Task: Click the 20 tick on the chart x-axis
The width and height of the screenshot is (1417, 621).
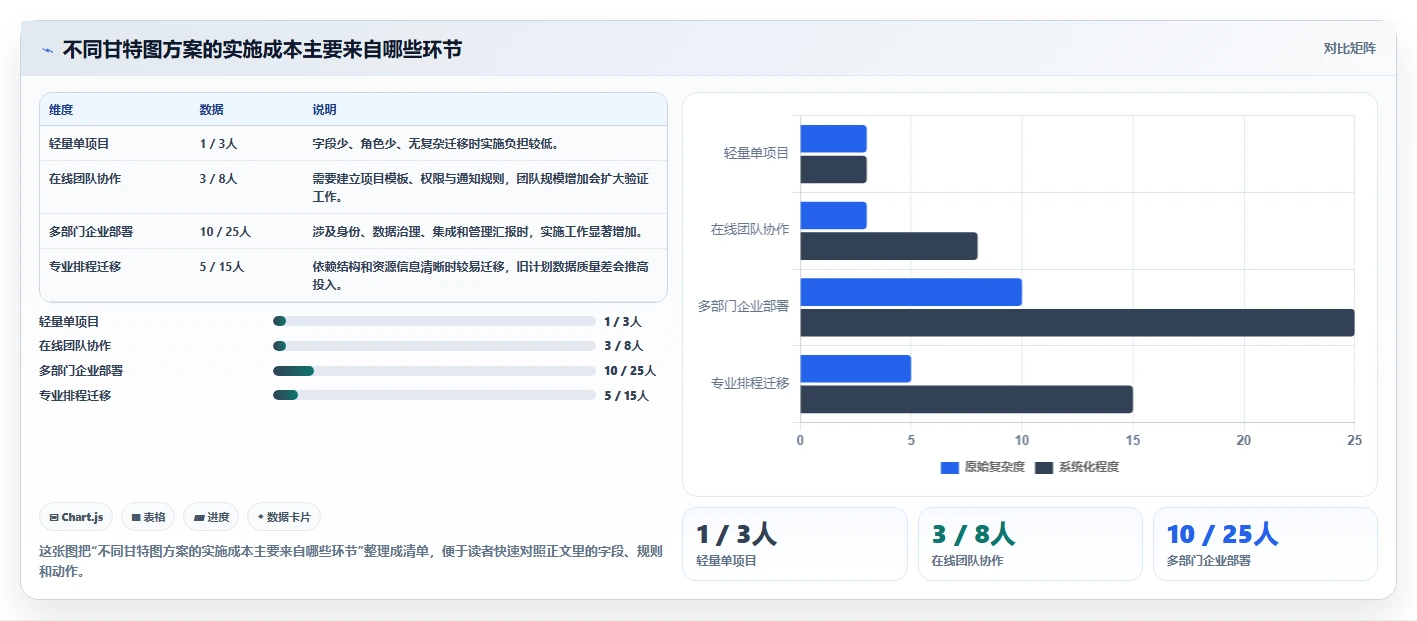Action: coord(1244,441)
